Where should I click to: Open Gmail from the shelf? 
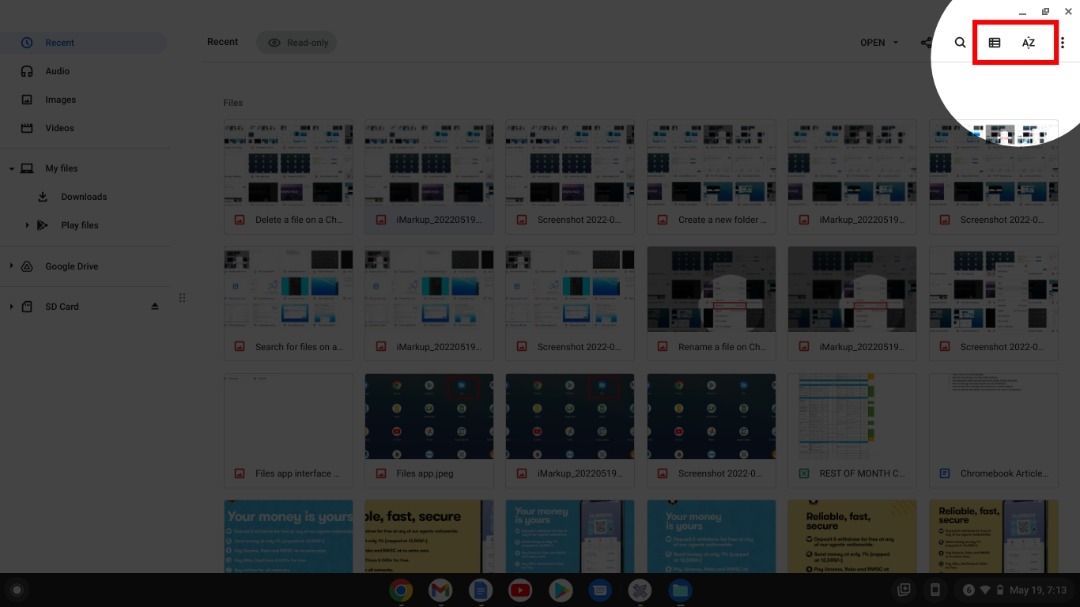pos(440,590)
